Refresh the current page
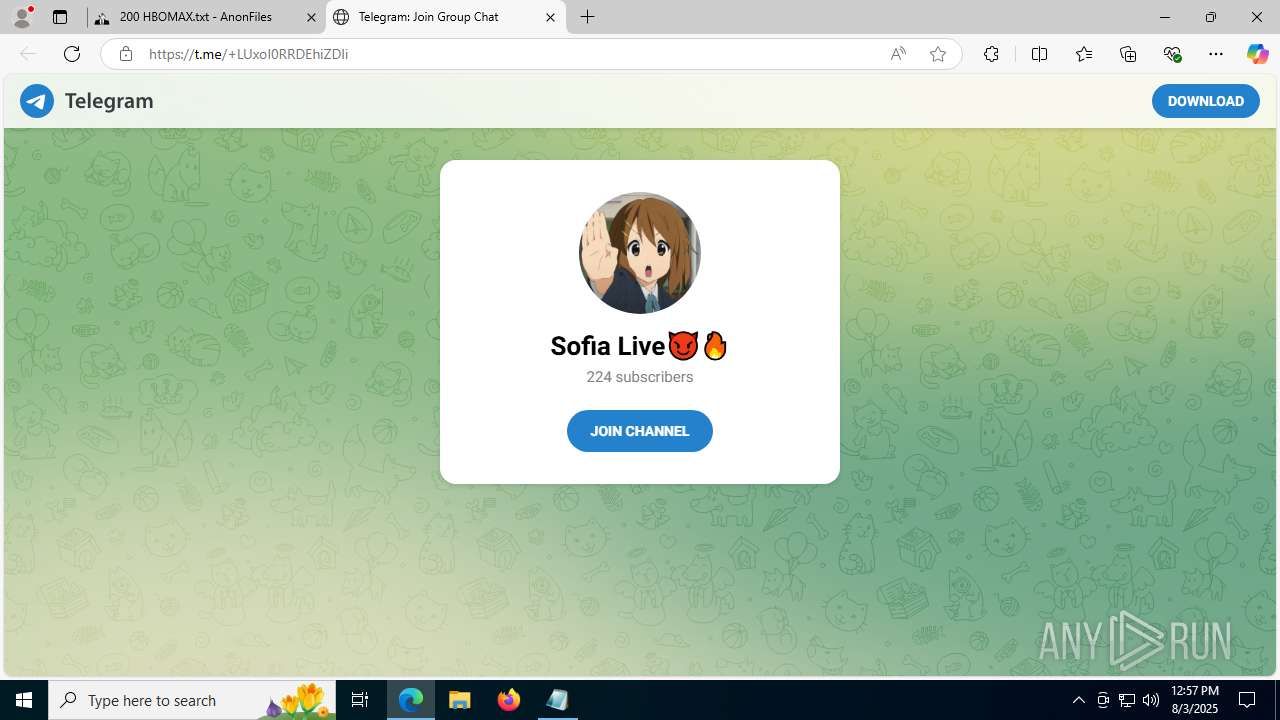 coord(72,54)
